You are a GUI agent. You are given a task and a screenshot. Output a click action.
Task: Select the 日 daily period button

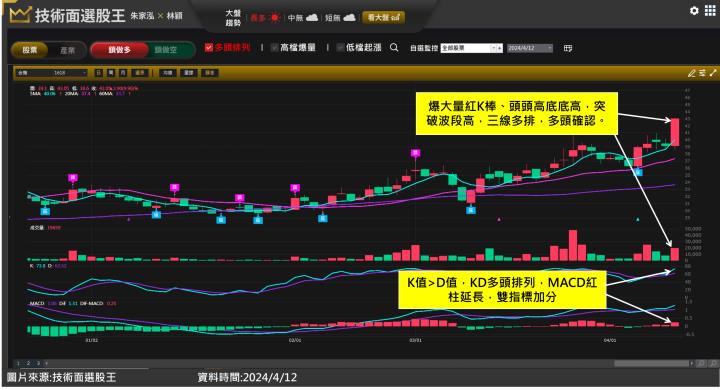click(98, 73)
